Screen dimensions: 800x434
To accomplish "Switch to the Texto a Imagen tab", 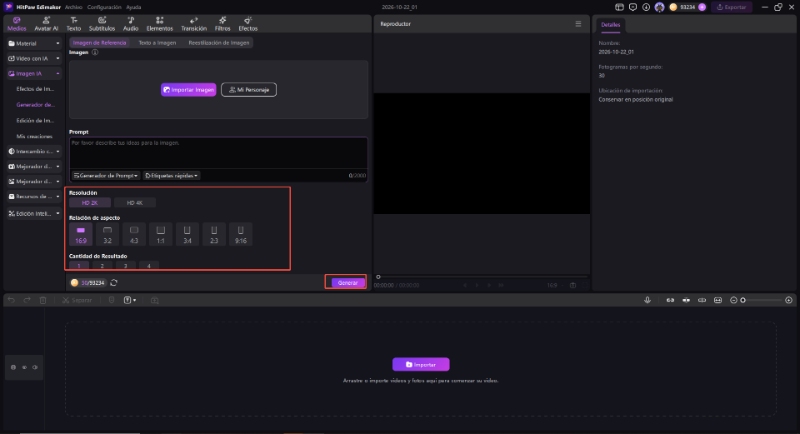I will pyautogui.click(x=157, y=43).
